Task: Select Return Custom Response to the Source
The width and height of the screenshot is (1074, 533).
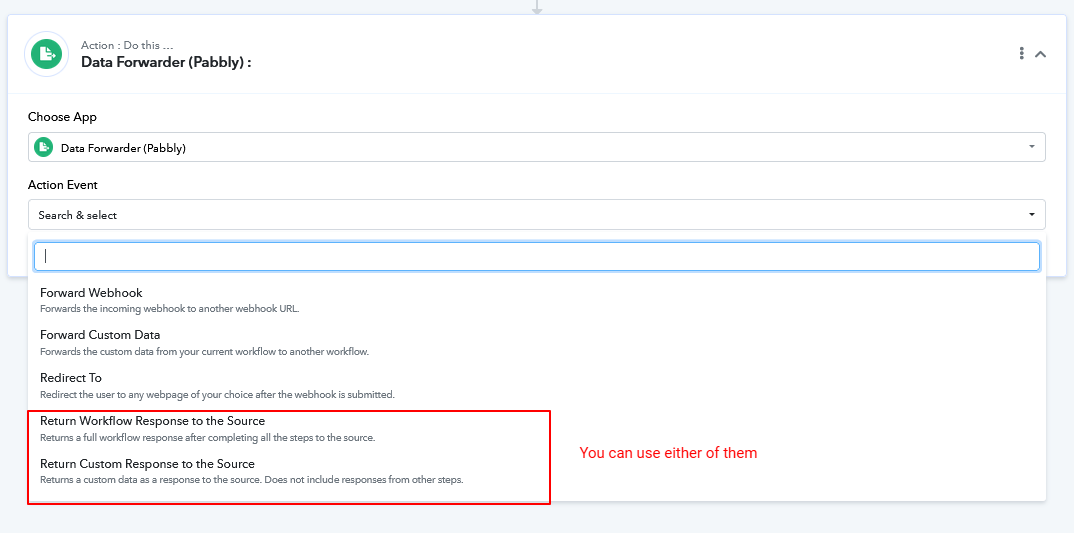Action: click(536, 471)
